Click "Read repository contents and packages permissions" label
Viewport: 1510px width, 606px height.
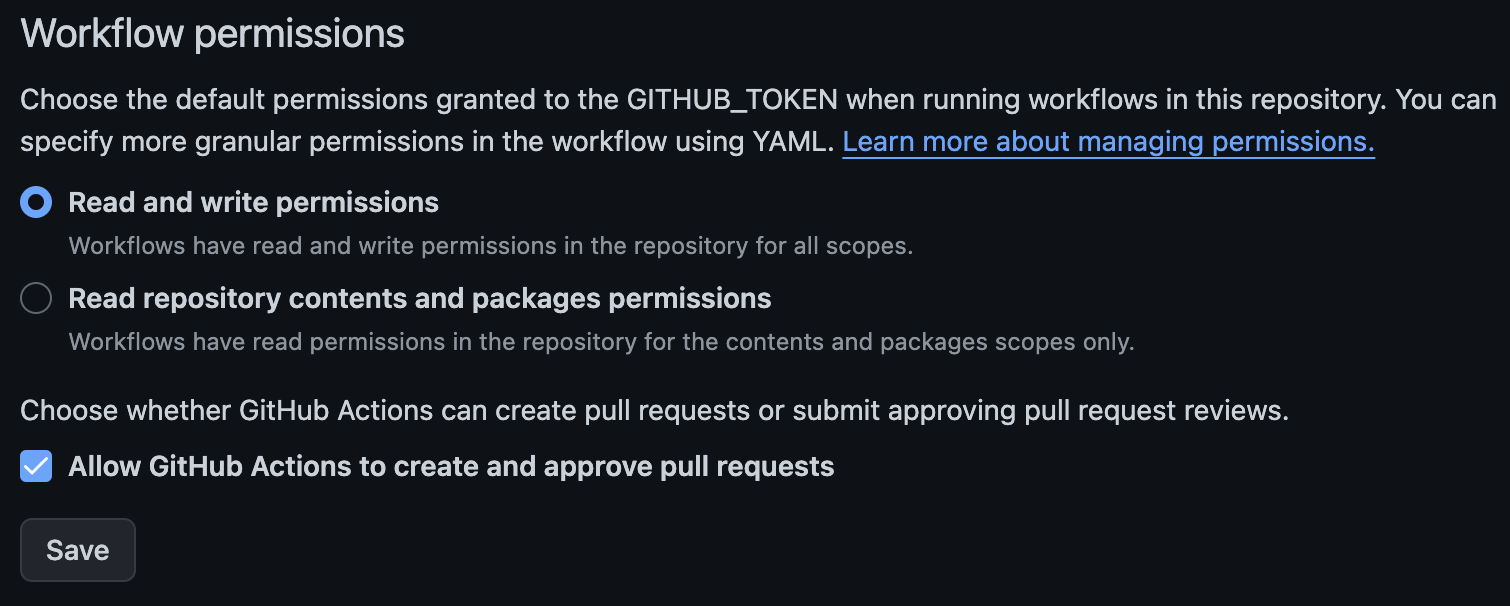pyautogui.click(x=419, y=299)
